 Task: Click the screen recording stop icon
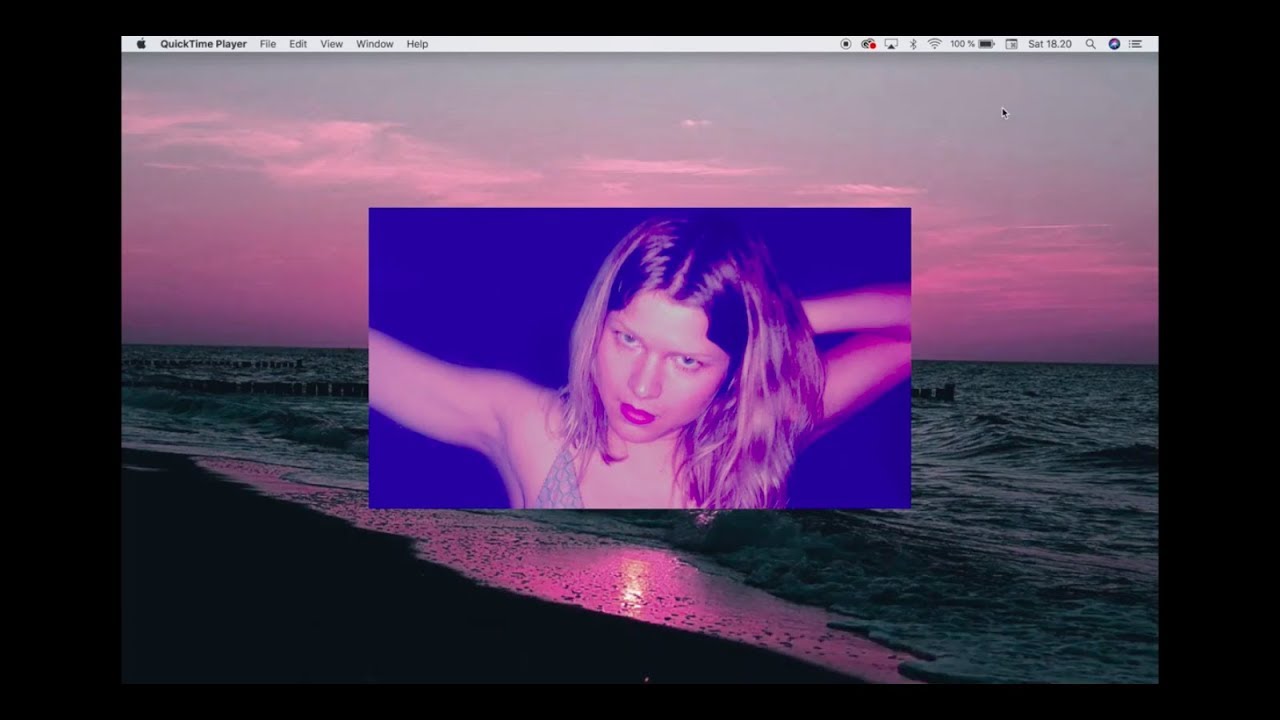[846, 44]
